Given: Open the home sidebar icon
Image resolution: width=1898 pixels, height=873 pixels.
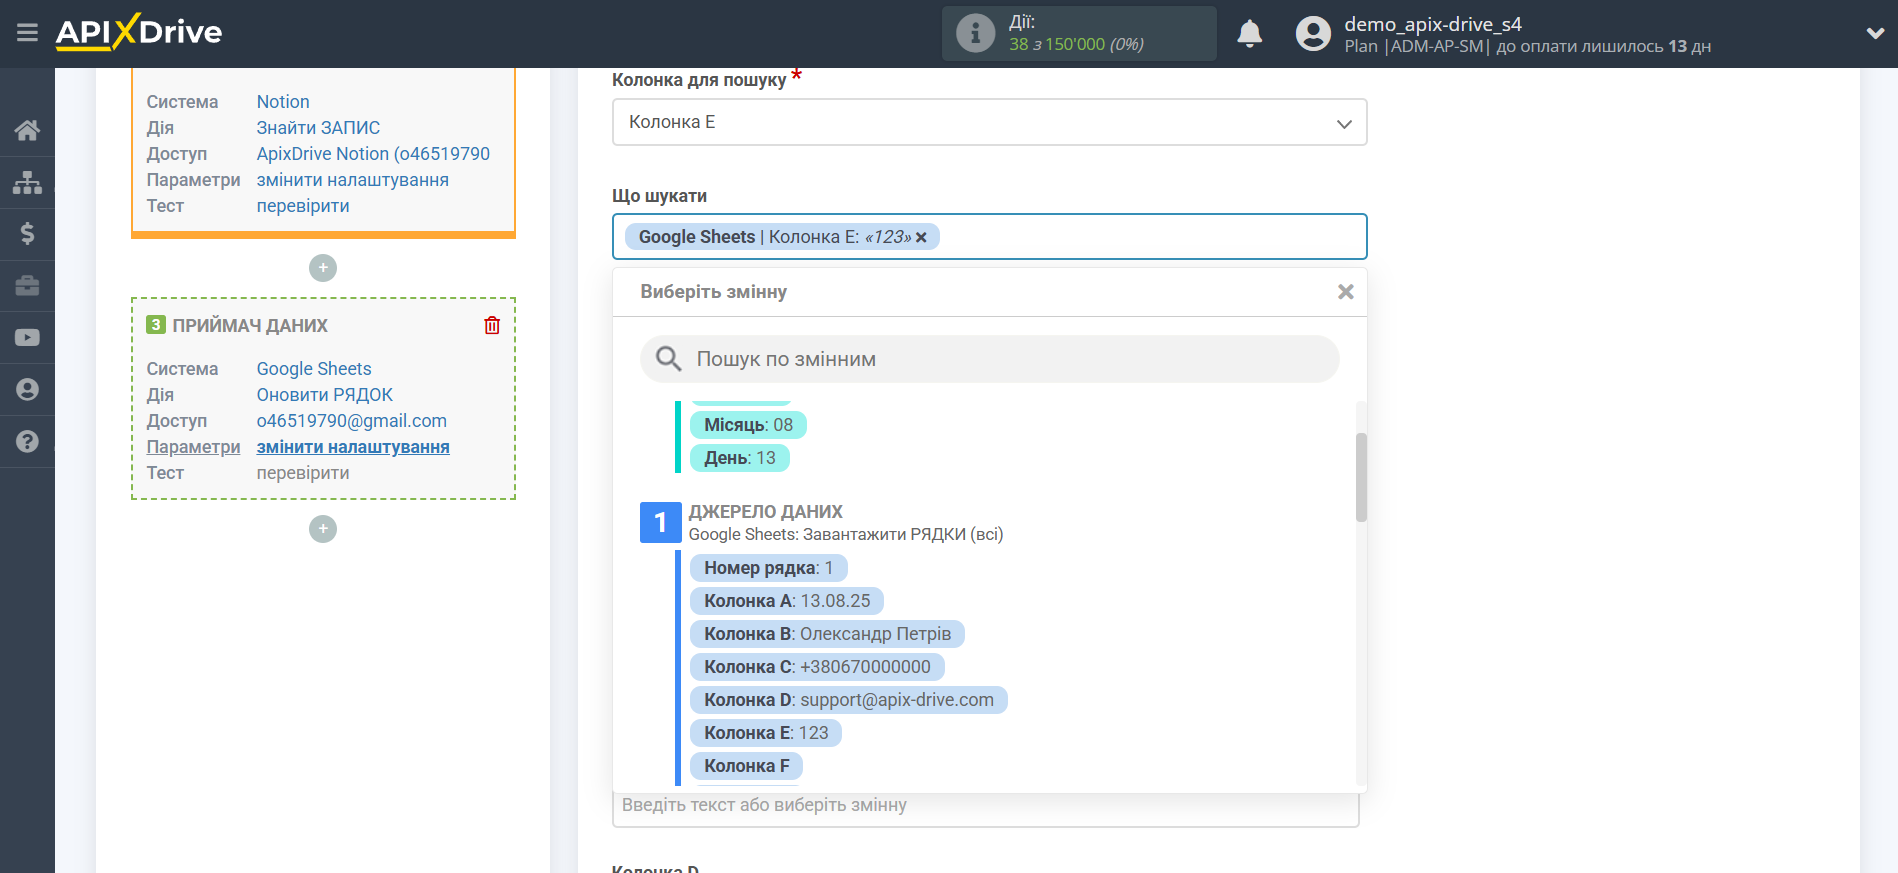Looking at the screenshot, I should point(27,130).
